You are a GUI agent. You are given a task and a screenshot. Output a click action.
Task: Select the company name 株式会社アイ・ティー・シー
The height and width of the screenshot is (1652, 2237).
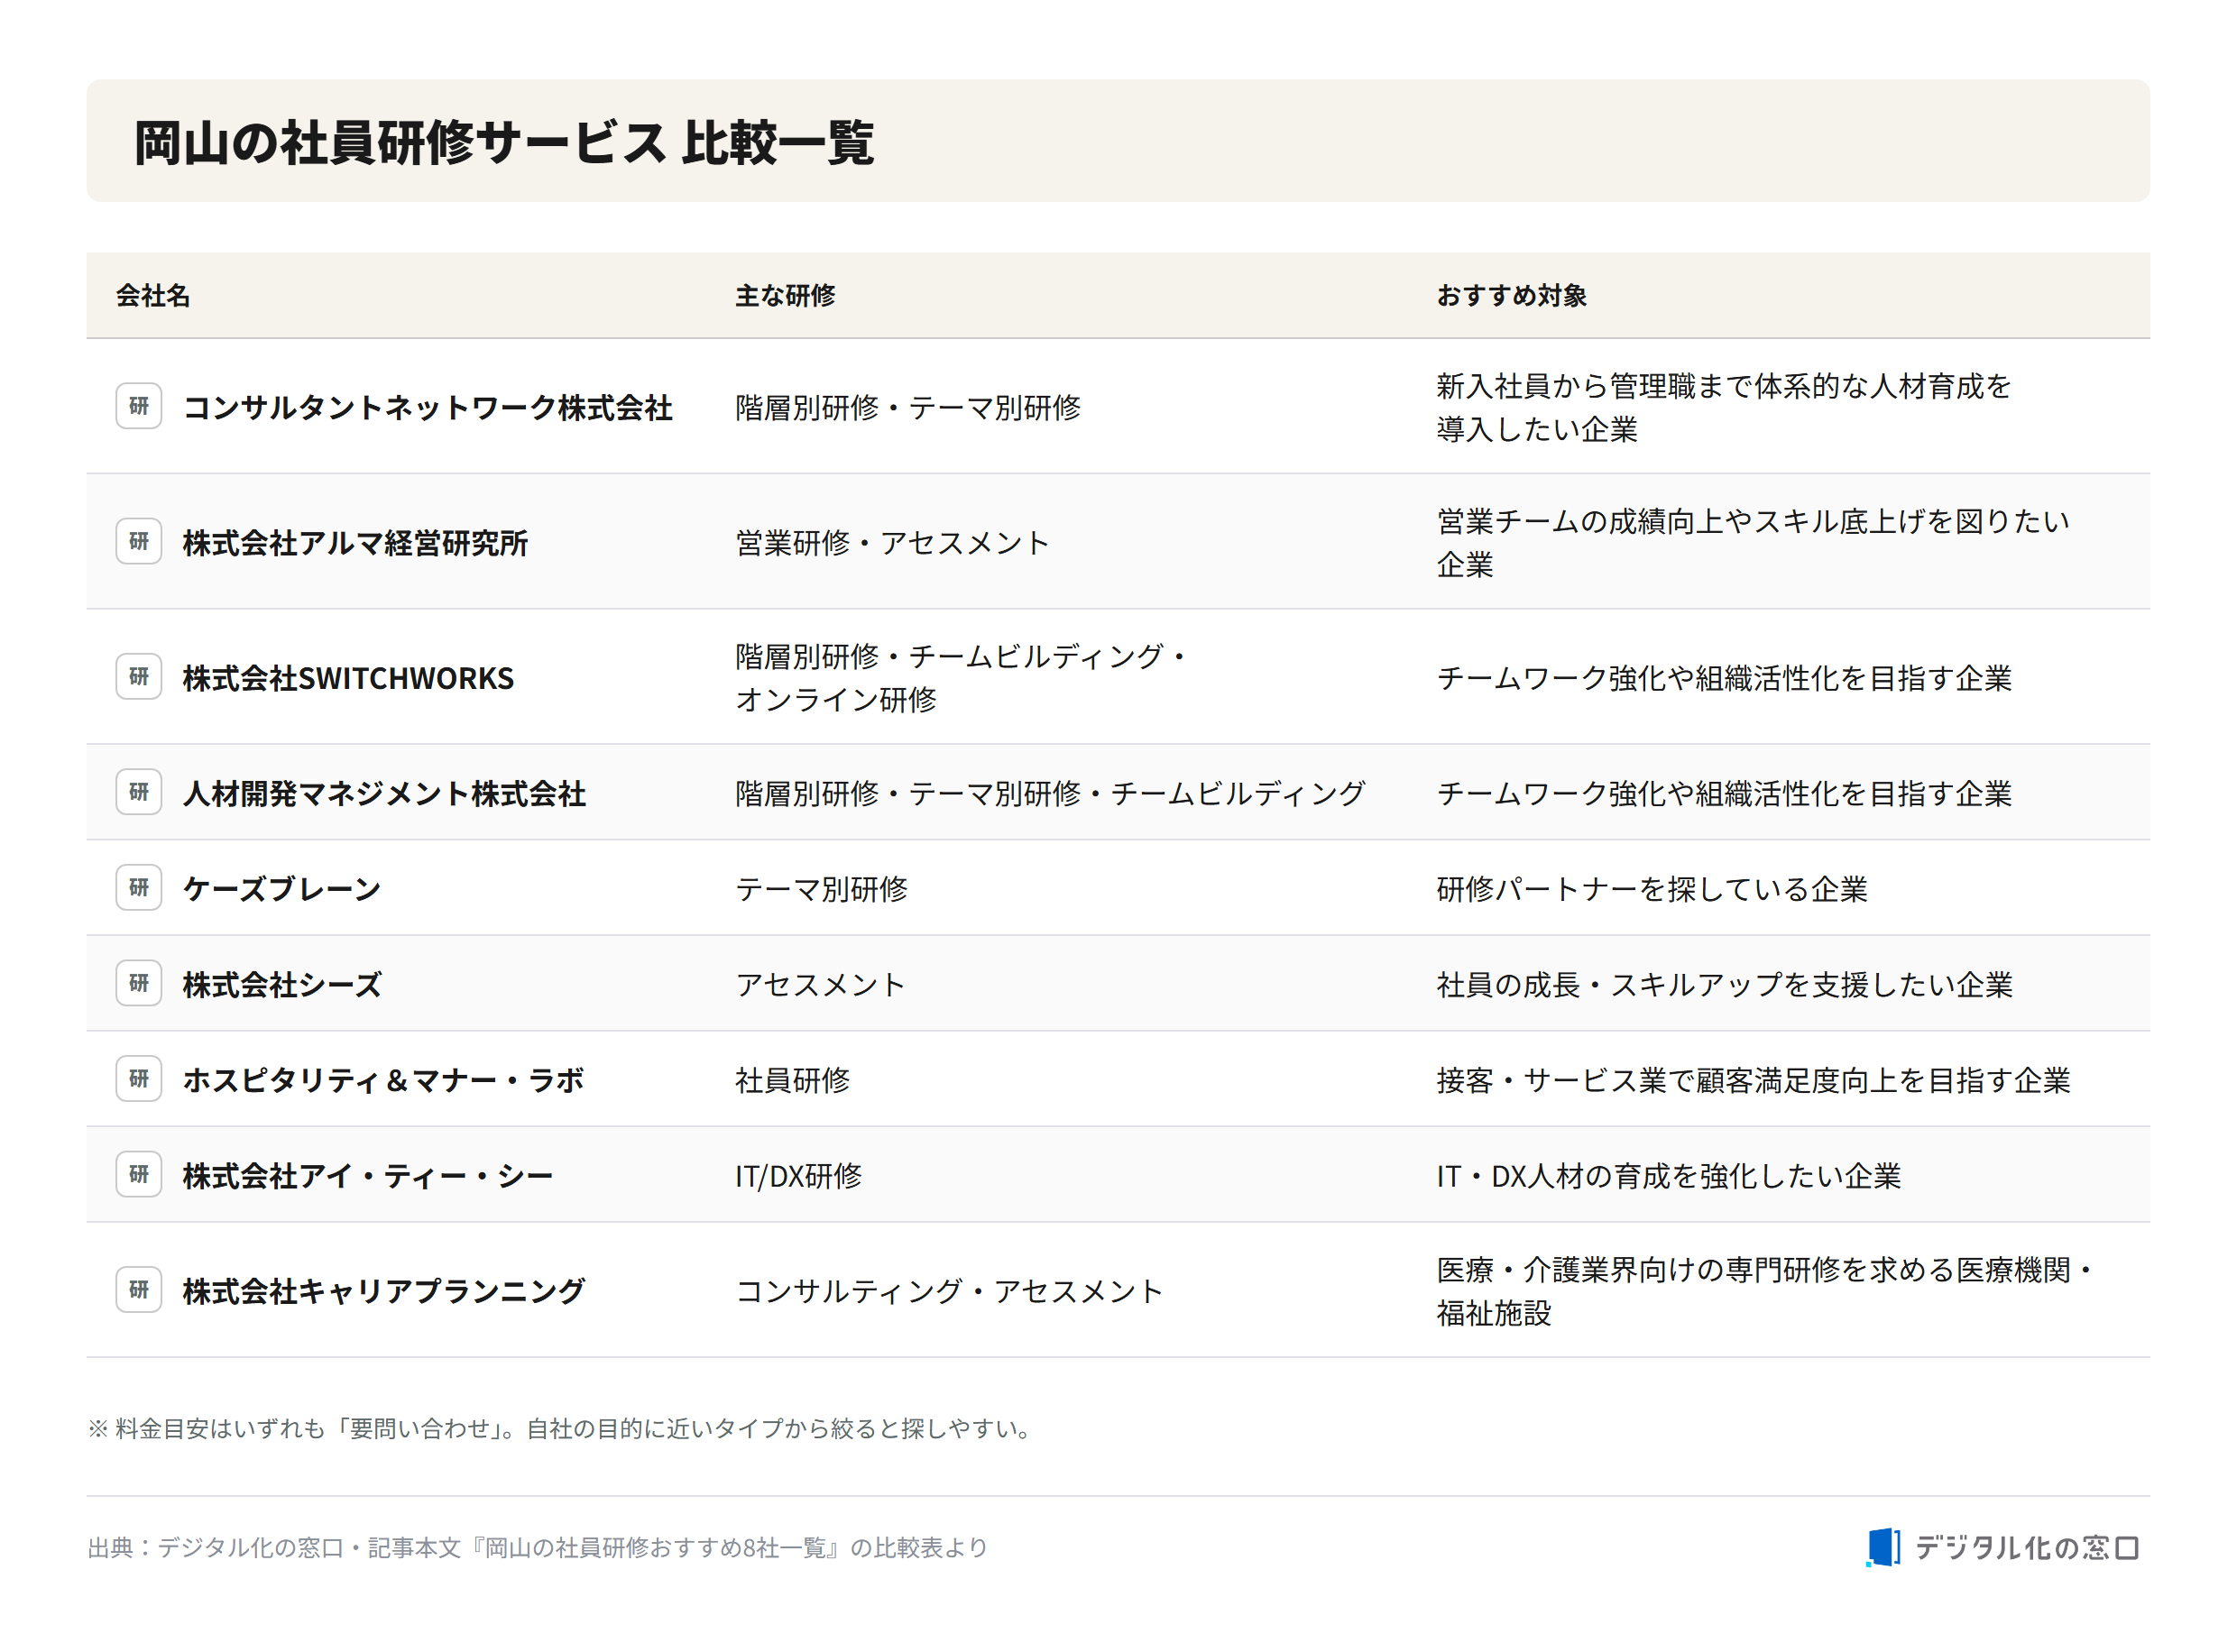[x=368, y=1177]
